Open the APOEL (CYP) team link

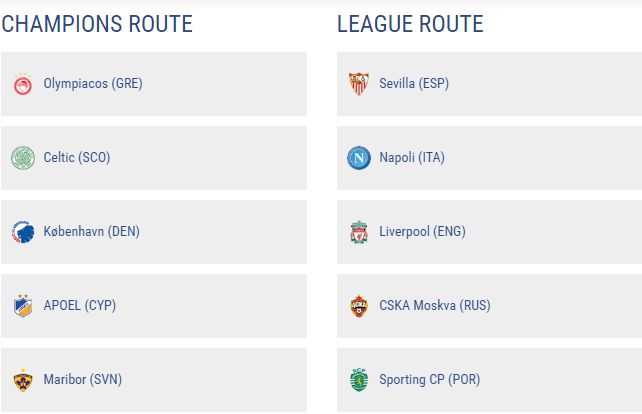(x=80, y=306)
